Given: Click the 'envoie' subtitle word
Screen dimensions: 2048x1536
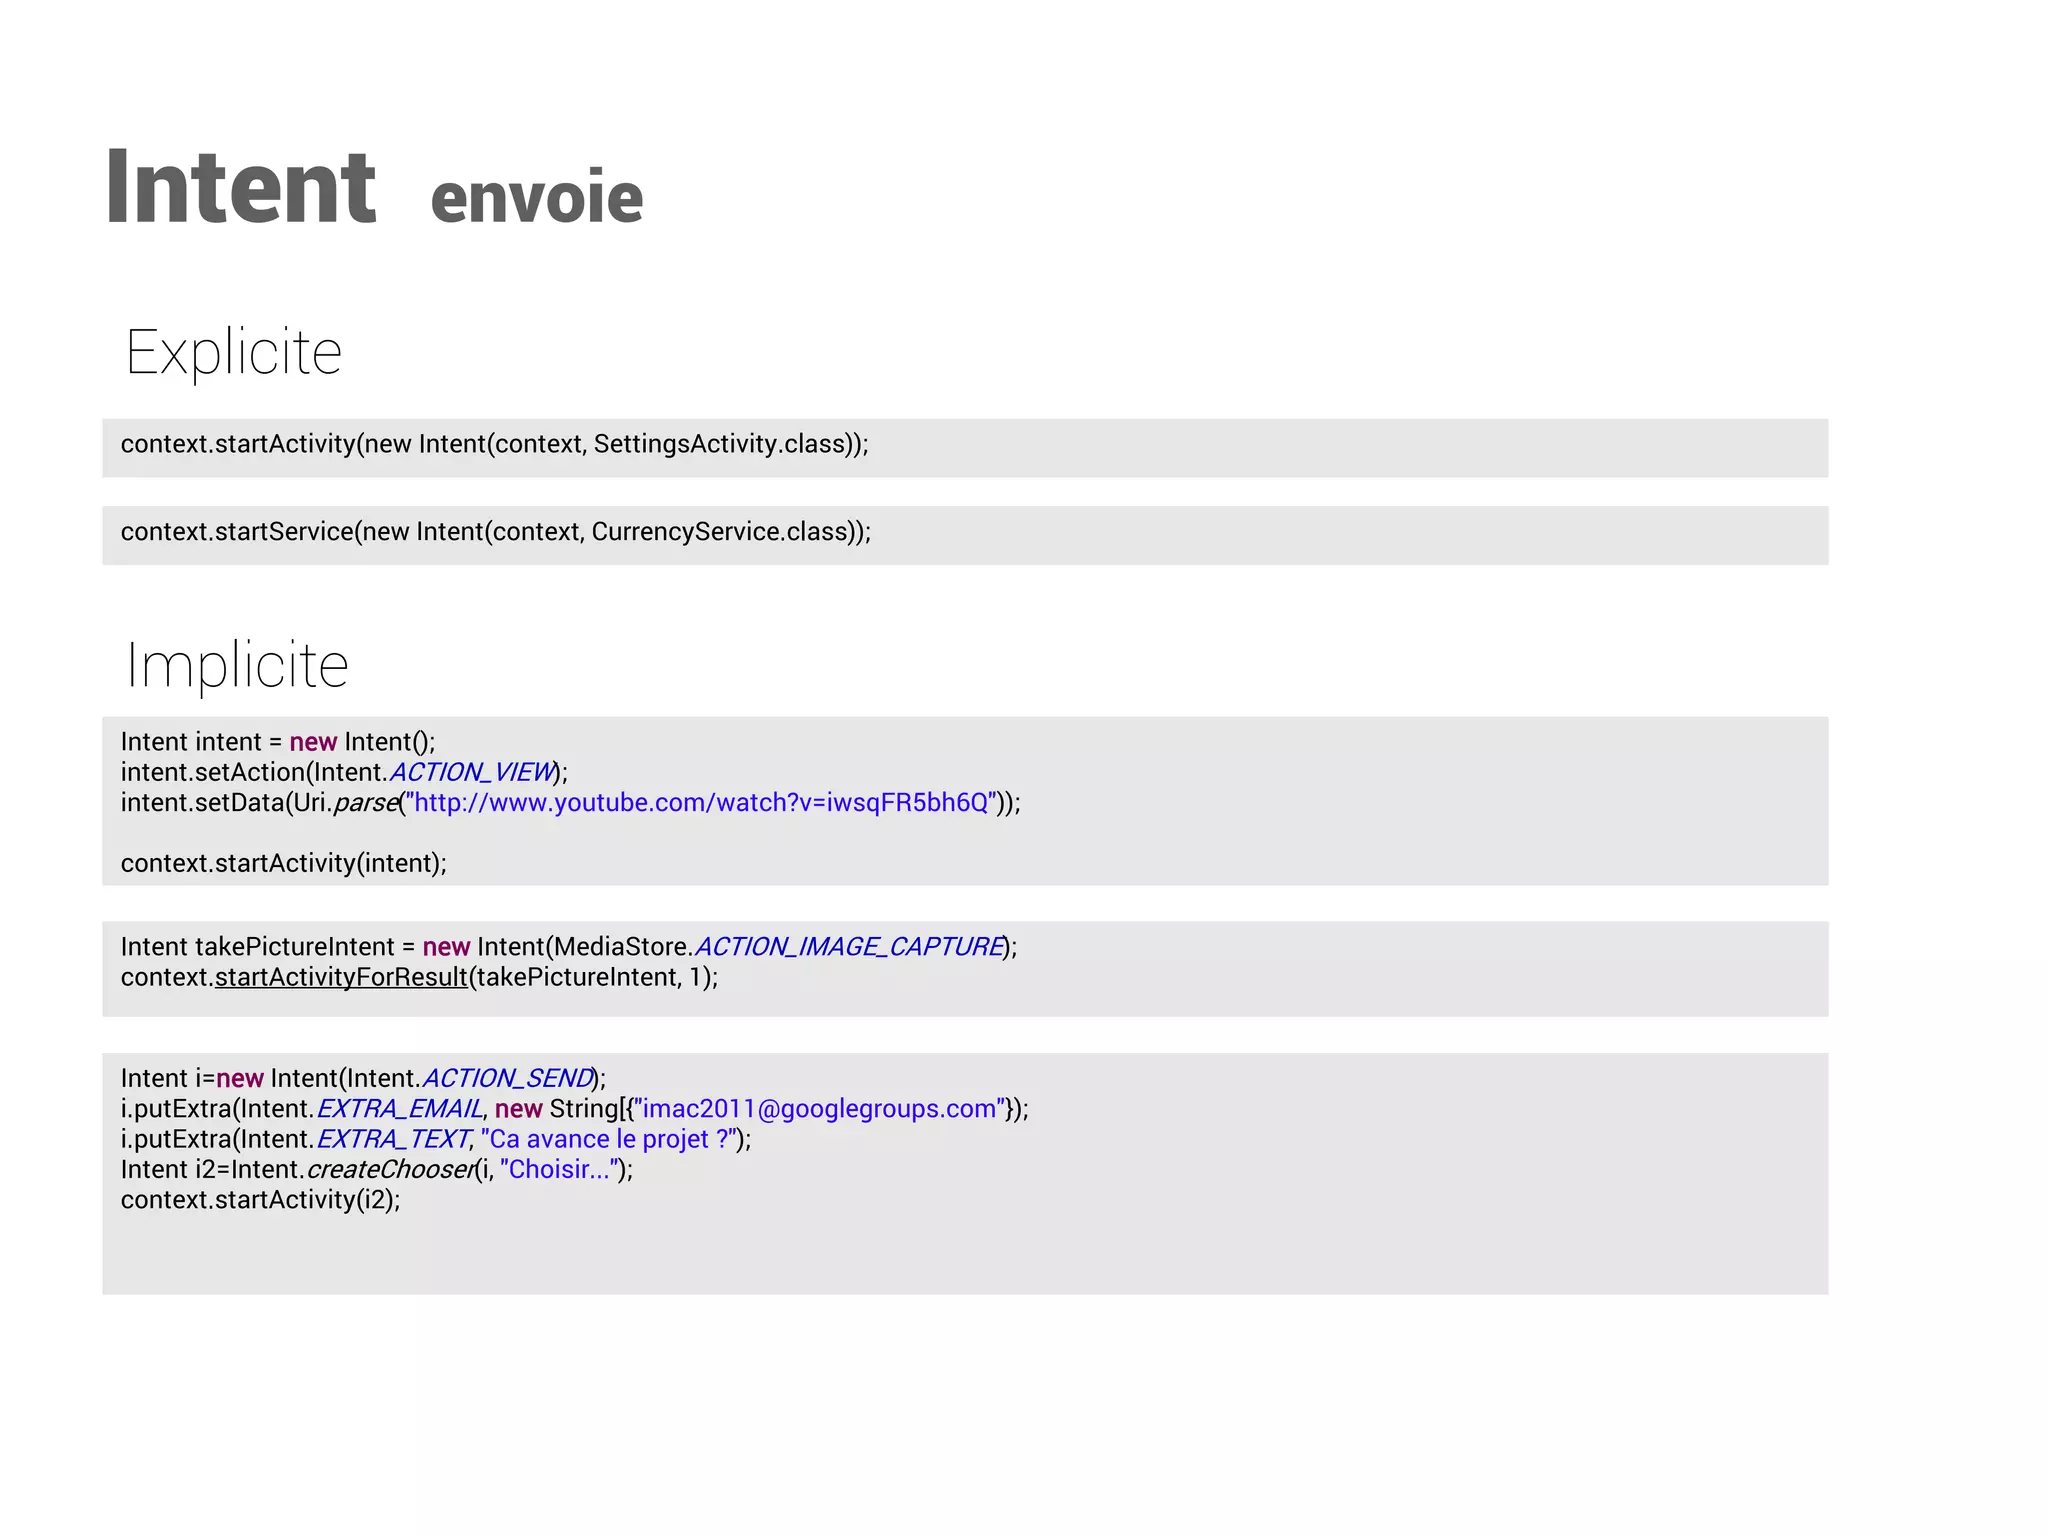Looking at the screenshot, I should tap(537, 198).
